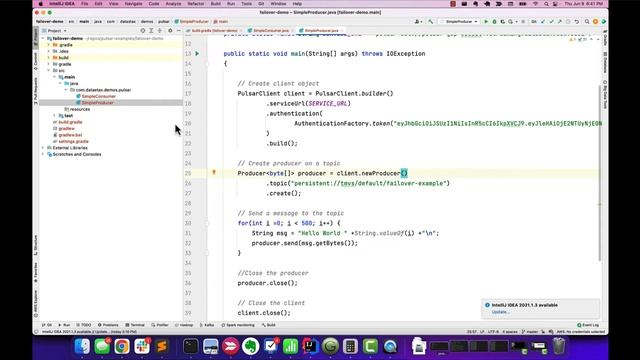Screen dimensions: 640x360
Task: Open the File menu
Action: [84, 4]
